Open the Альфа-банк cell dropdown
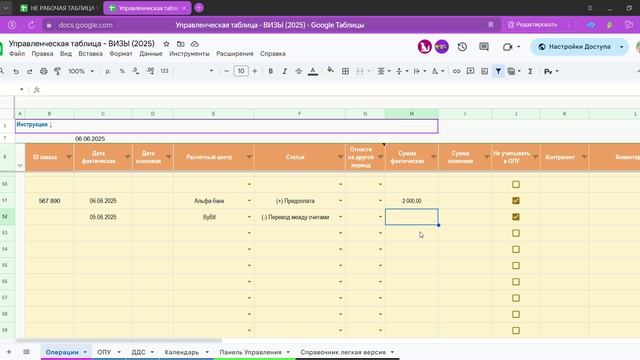 tap(249, 201)
